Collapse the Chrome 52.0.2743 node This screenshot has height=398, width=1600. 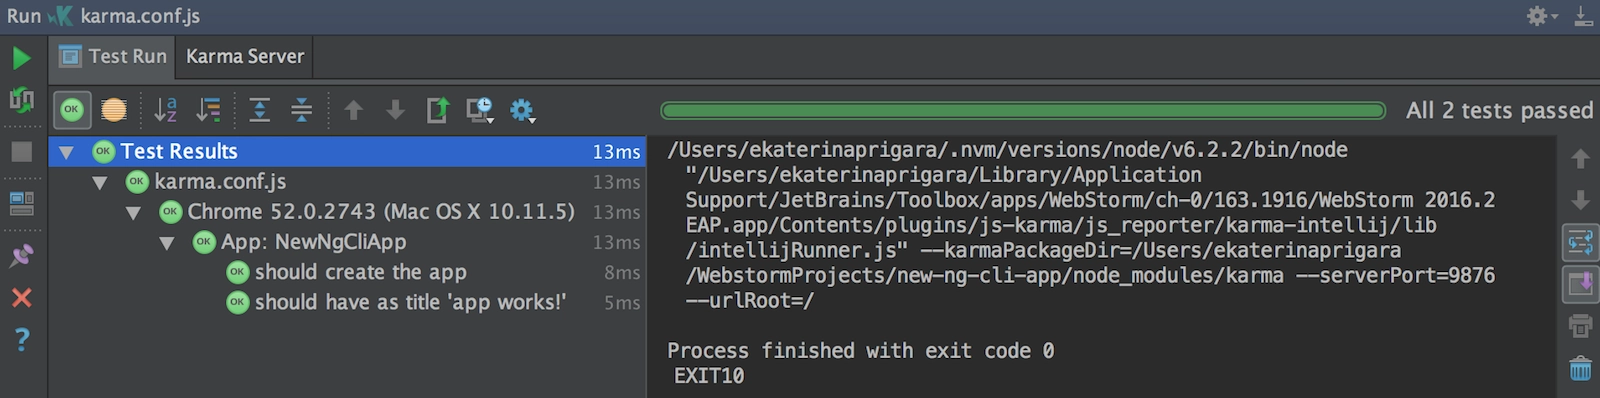click(x=133, y=213)
